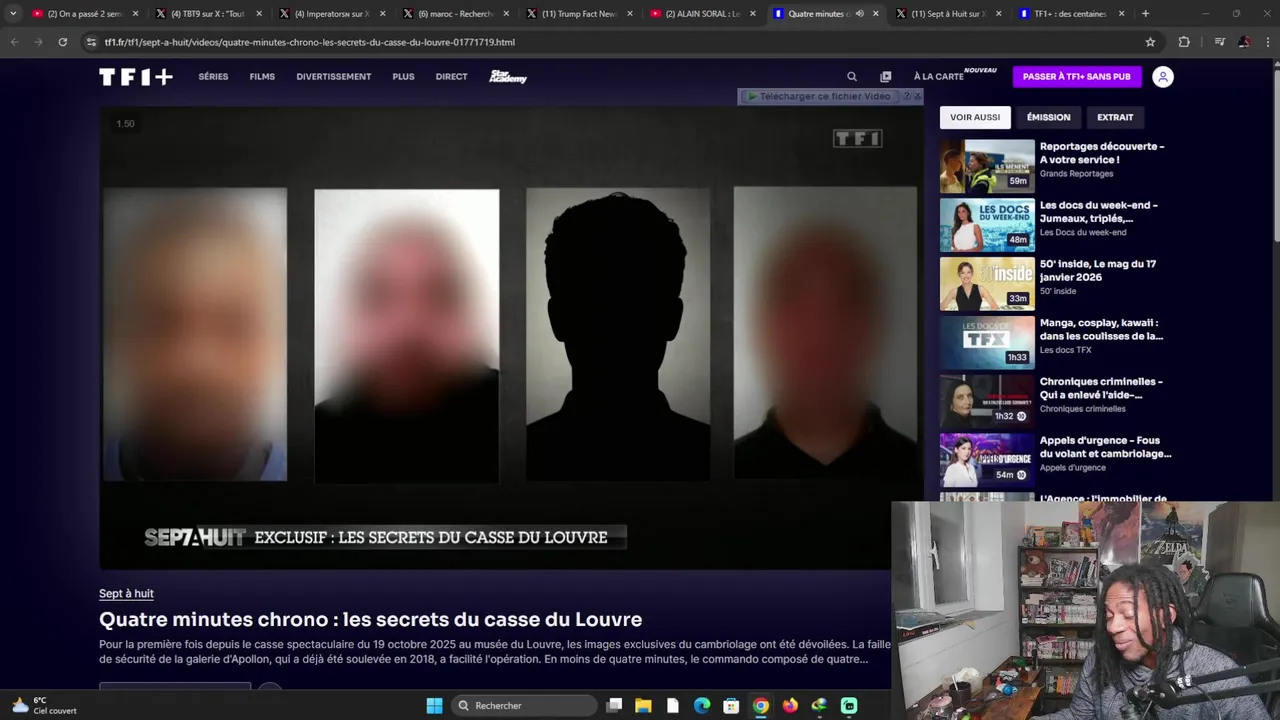Open help for the video download bar
This screenshot has height=720, width=1280.
907,96
